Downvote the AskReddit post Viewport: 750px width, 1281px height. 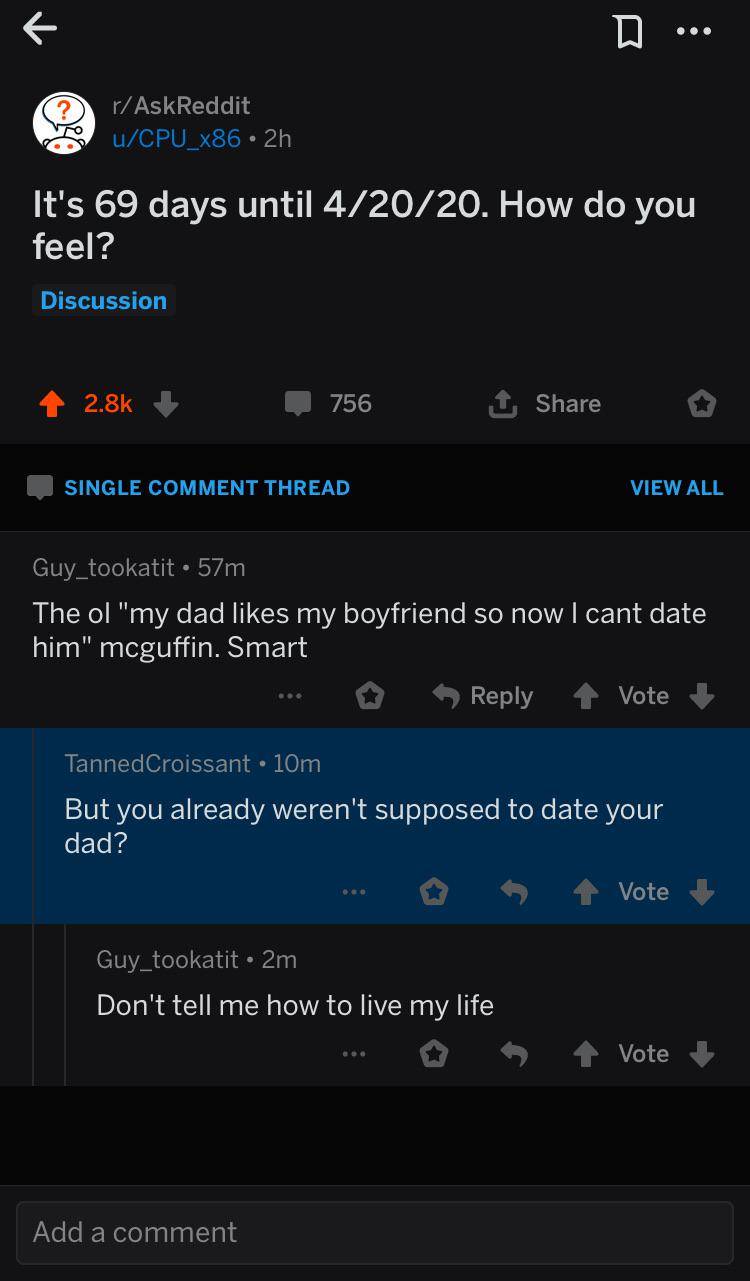(166, 404)
